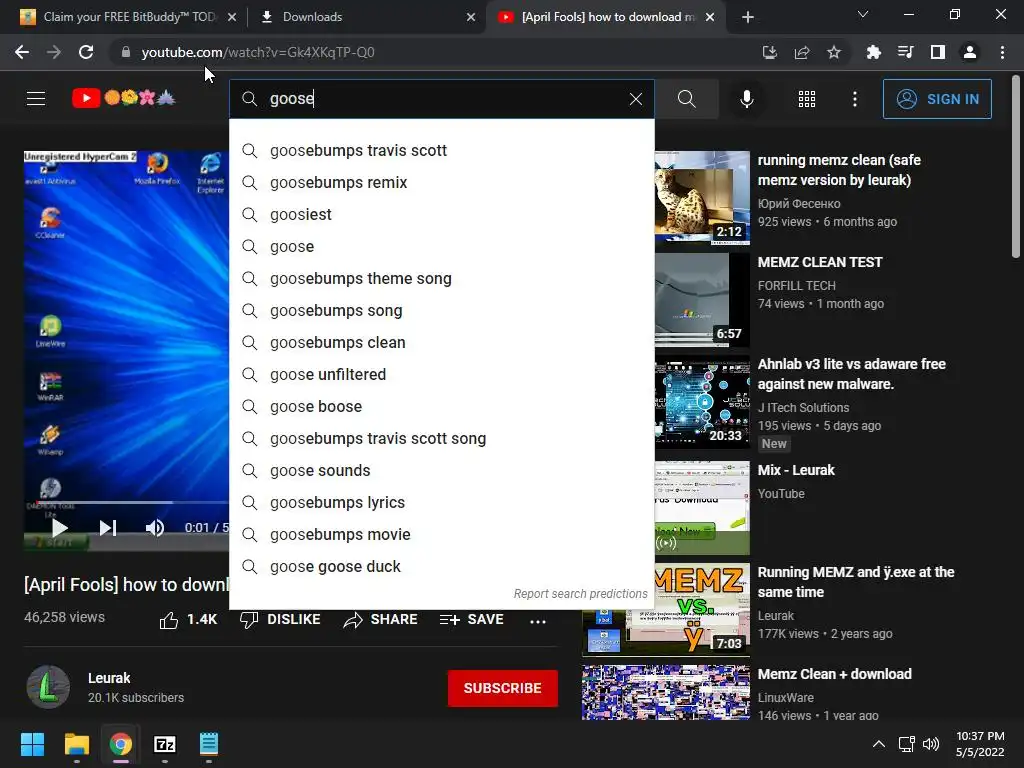
Task: Open the Leurak channel avatar
Action: coord(48,687)
